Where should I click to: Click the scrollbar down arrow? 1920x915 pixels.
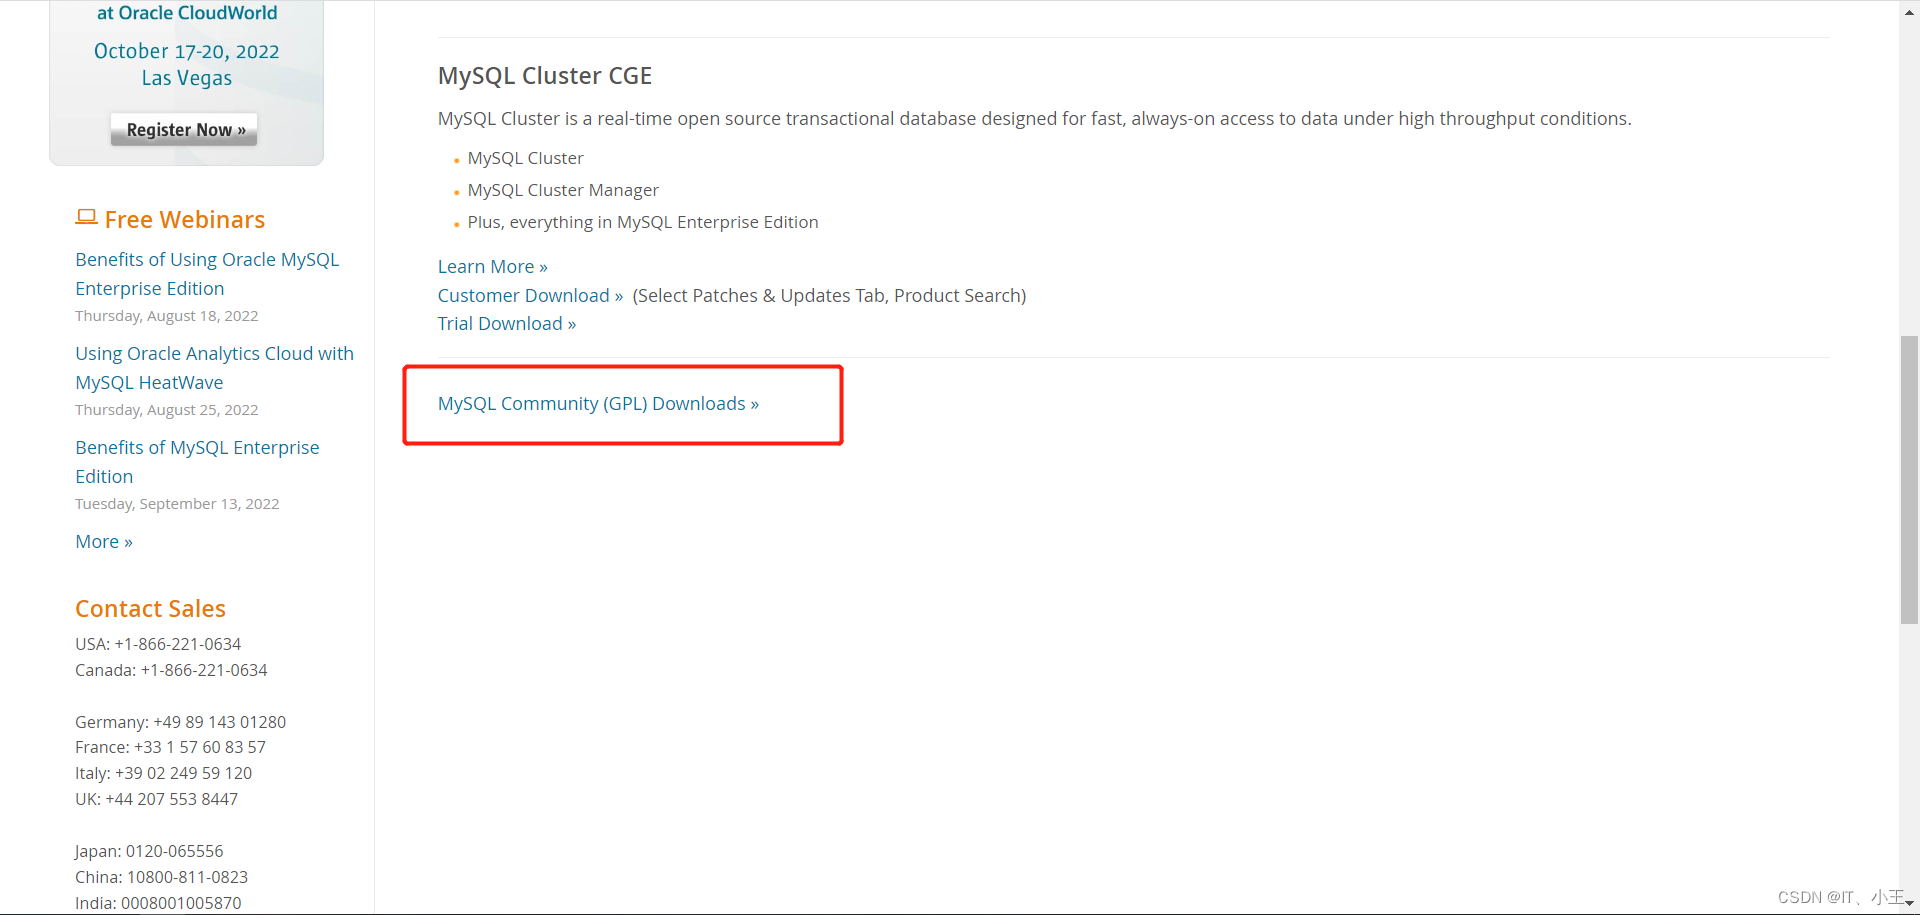pos(1909,904)
